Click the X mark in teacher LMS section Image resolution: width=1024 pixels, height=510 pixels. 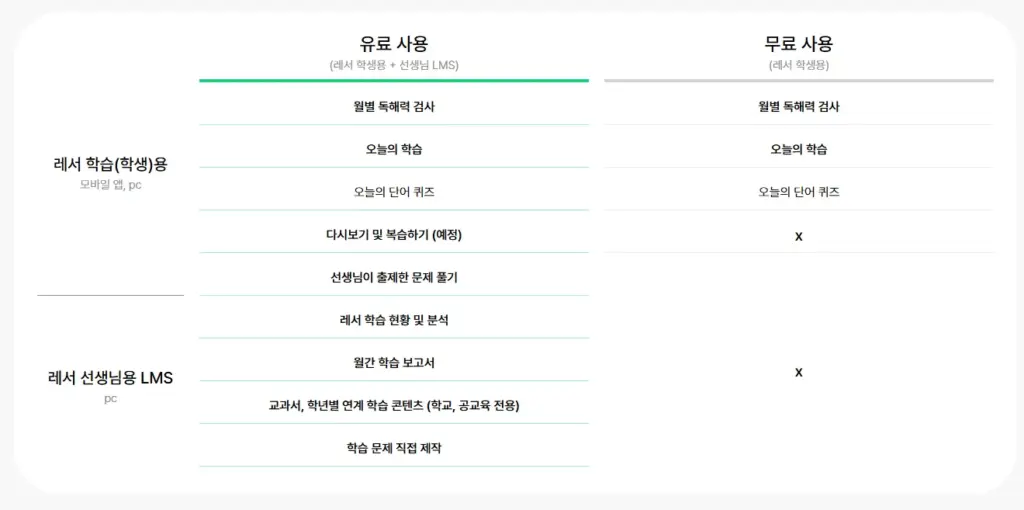pos(798,372)
